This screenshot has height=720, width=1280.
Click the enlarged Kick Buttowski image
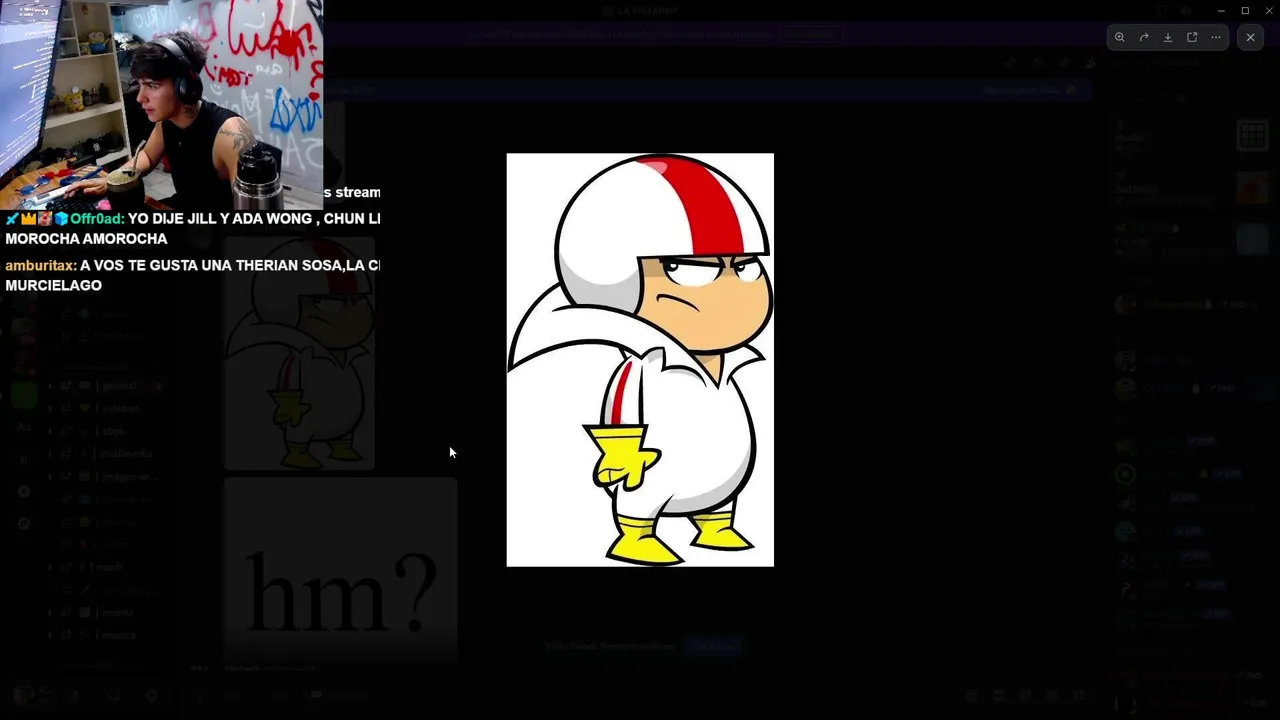click(640, 360)
